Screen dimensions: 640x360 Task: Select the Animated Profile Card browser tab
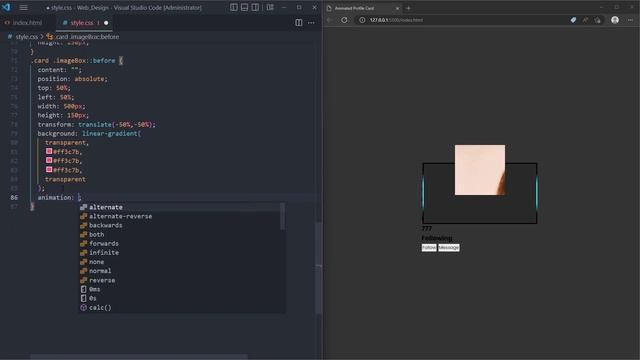(x=363, y=8)
